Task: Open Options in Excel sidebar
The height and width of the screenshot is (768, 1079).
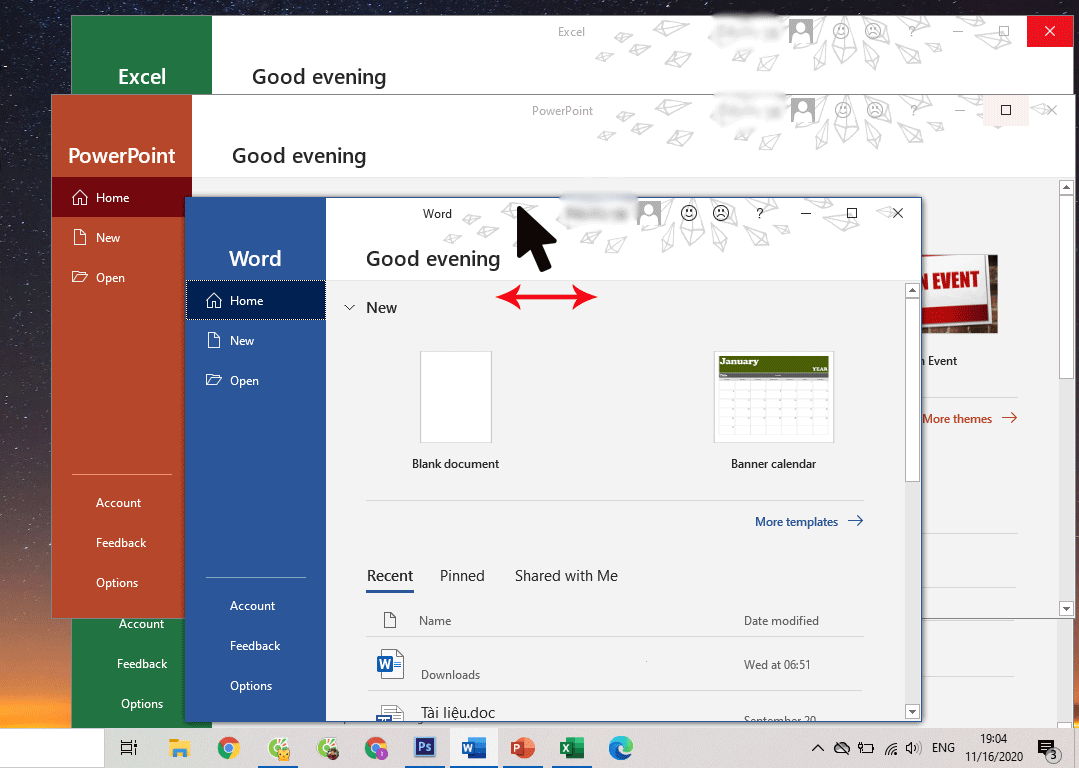Action: click(142, 703)
